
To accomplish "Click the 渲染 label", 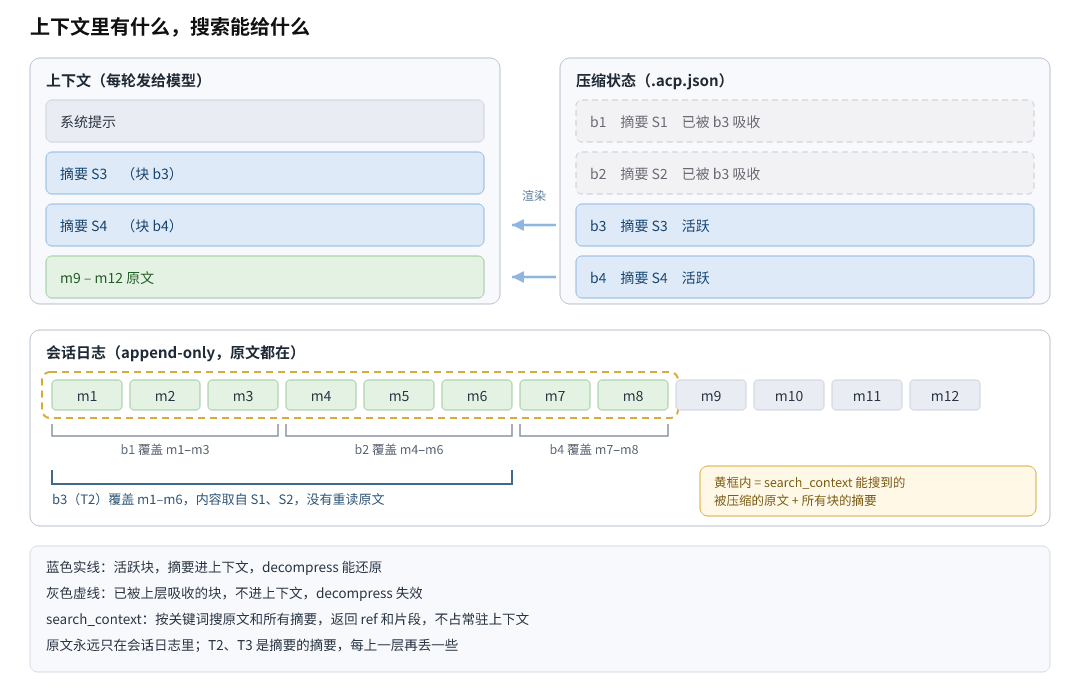I will (534, 196).
